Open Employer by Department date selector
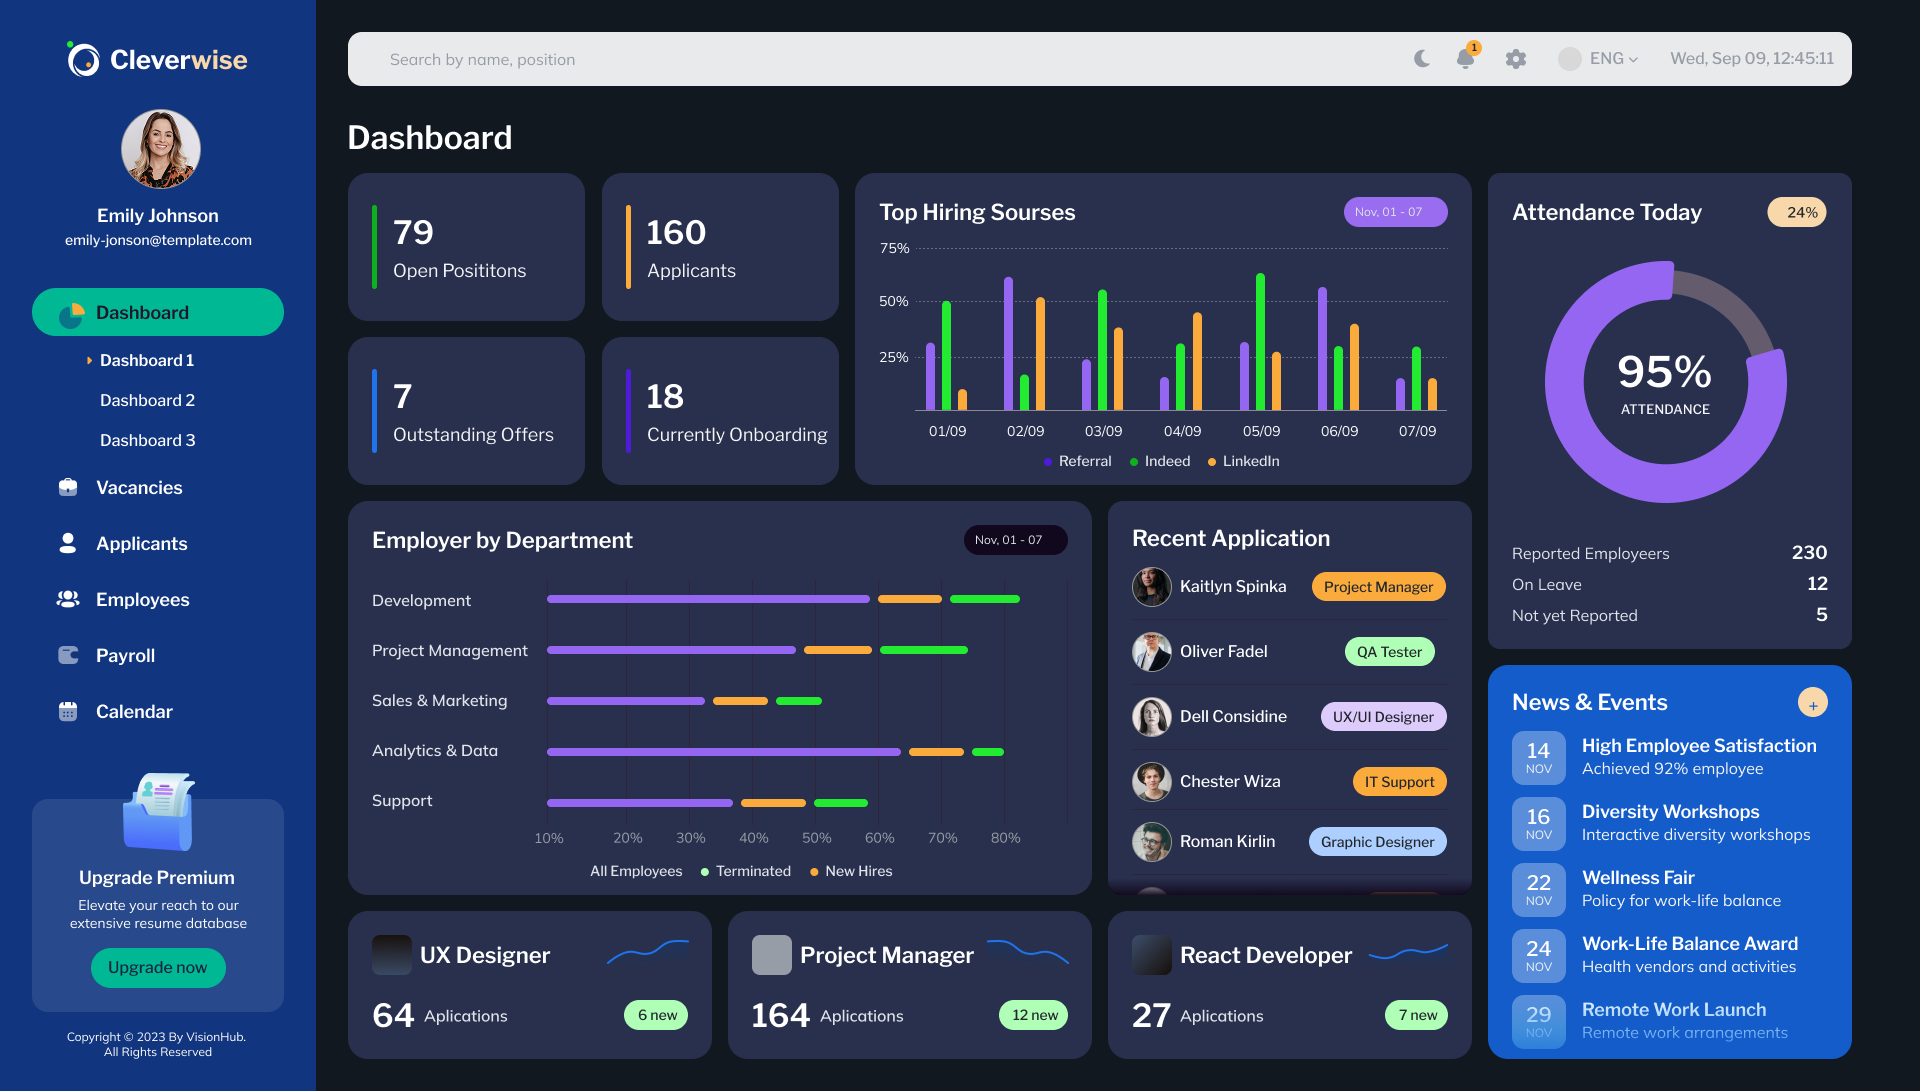 1015,540
